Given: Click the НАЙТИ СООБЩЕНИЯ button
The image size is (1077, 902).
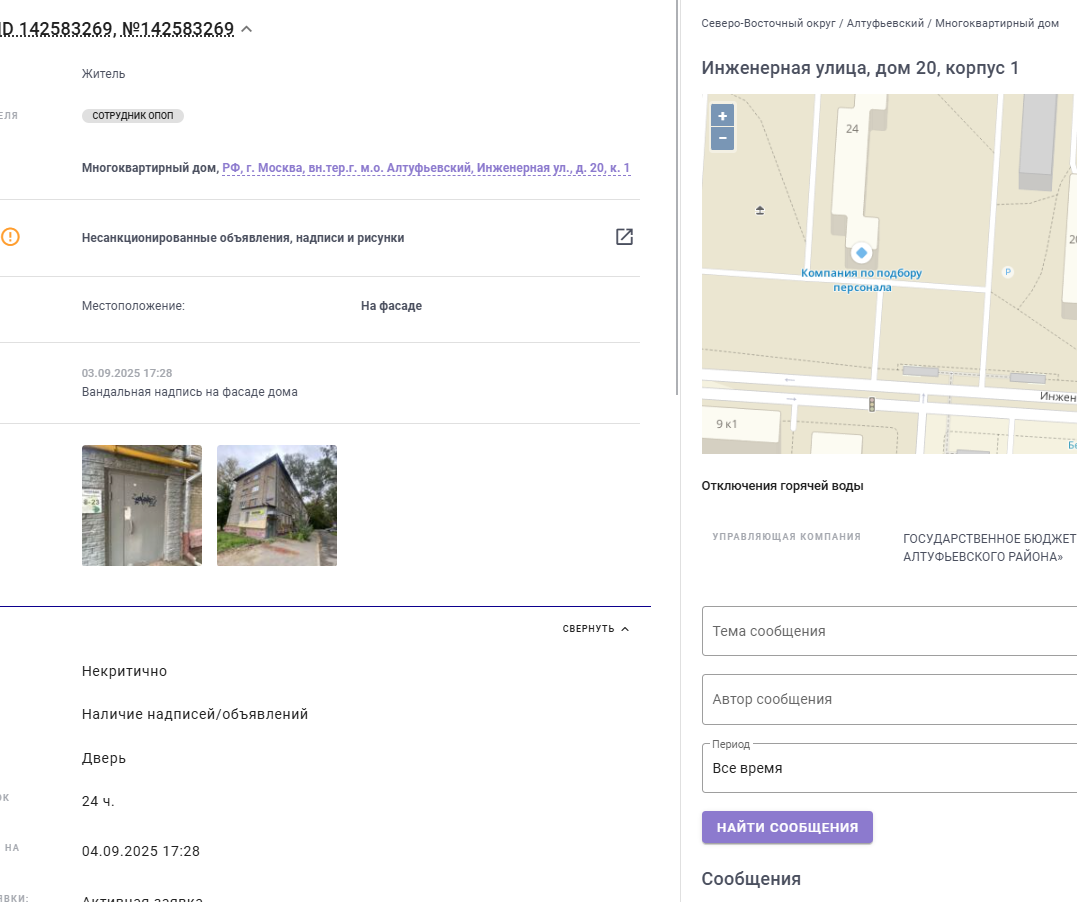Looking at the screenshot, I should [787, 827].
